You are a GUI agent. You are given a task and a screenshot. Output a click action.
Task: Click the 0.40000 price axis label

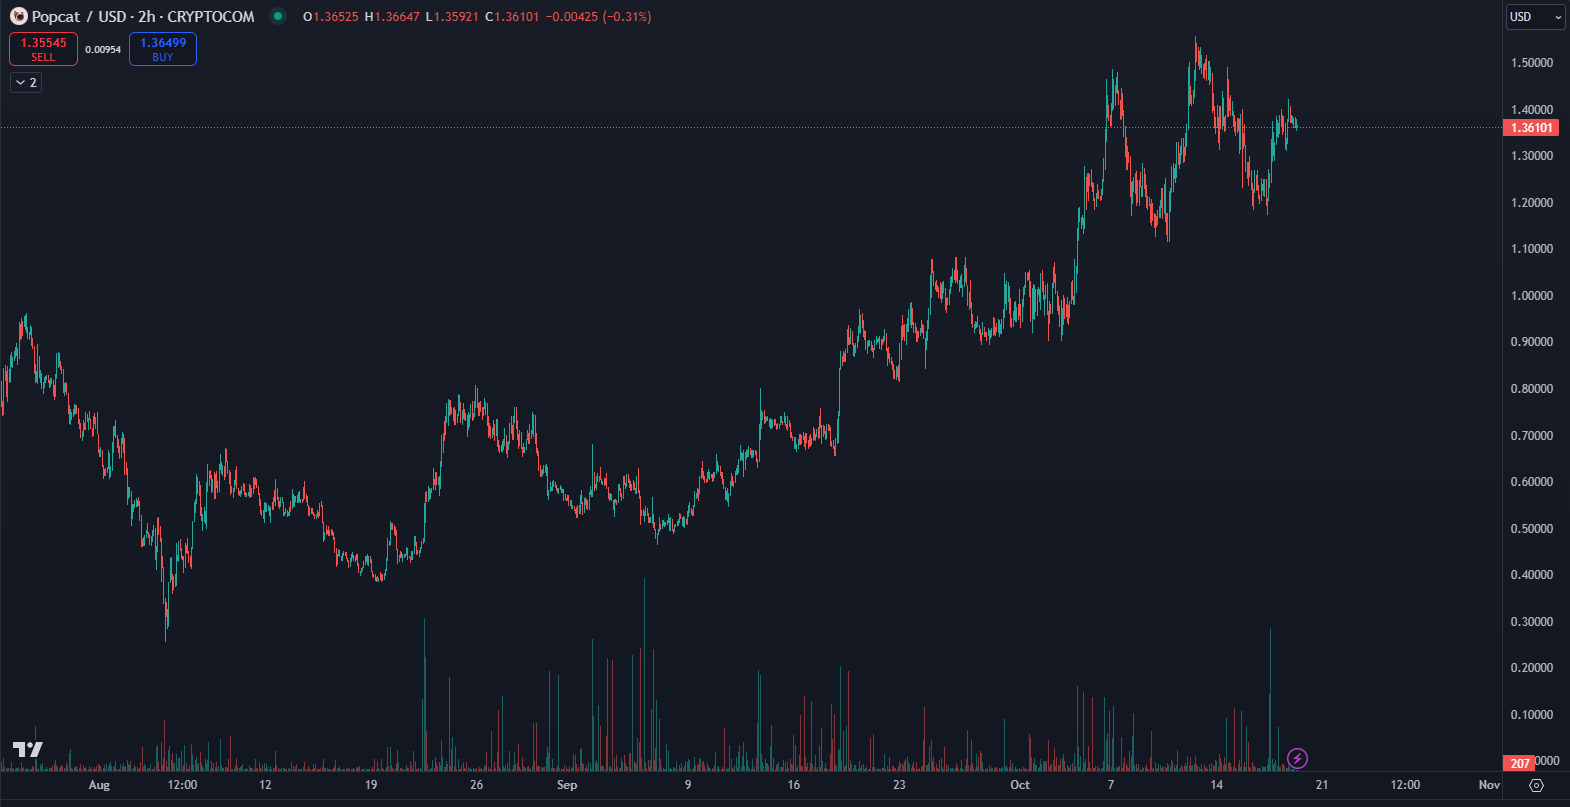(x=1532, y=575)
